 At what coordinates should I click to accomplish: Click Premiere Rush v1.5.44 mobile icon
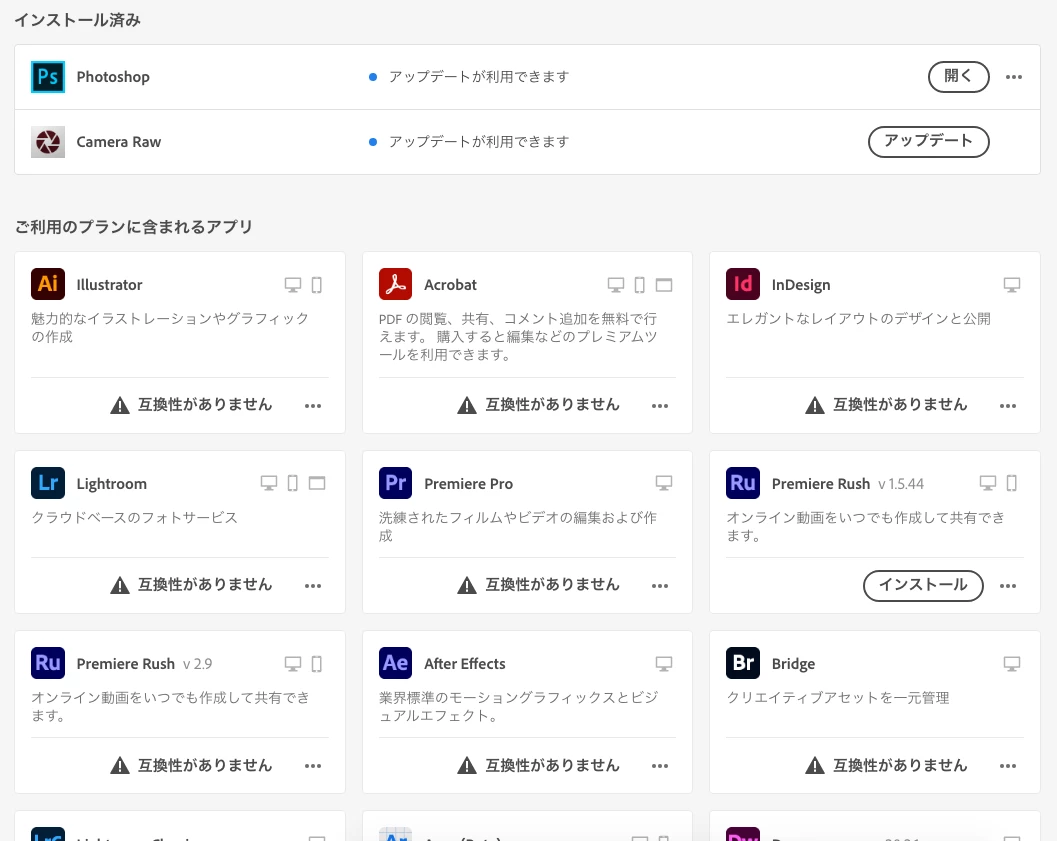[x=1012, y=483]
